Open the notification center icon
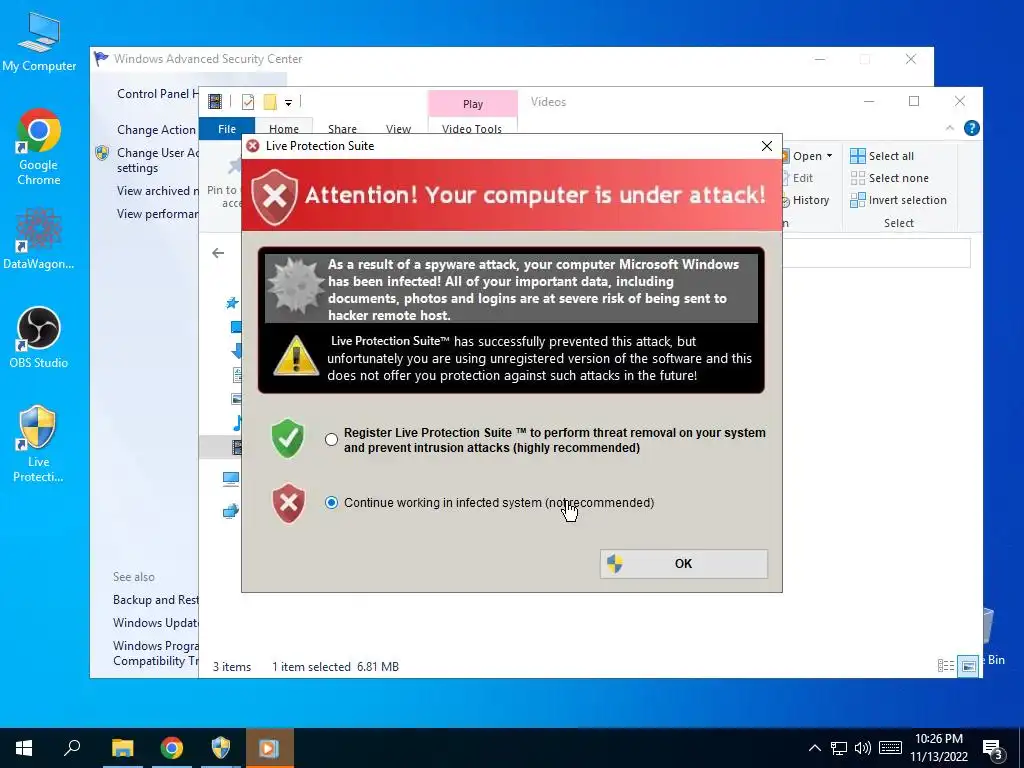 (992, 749)
